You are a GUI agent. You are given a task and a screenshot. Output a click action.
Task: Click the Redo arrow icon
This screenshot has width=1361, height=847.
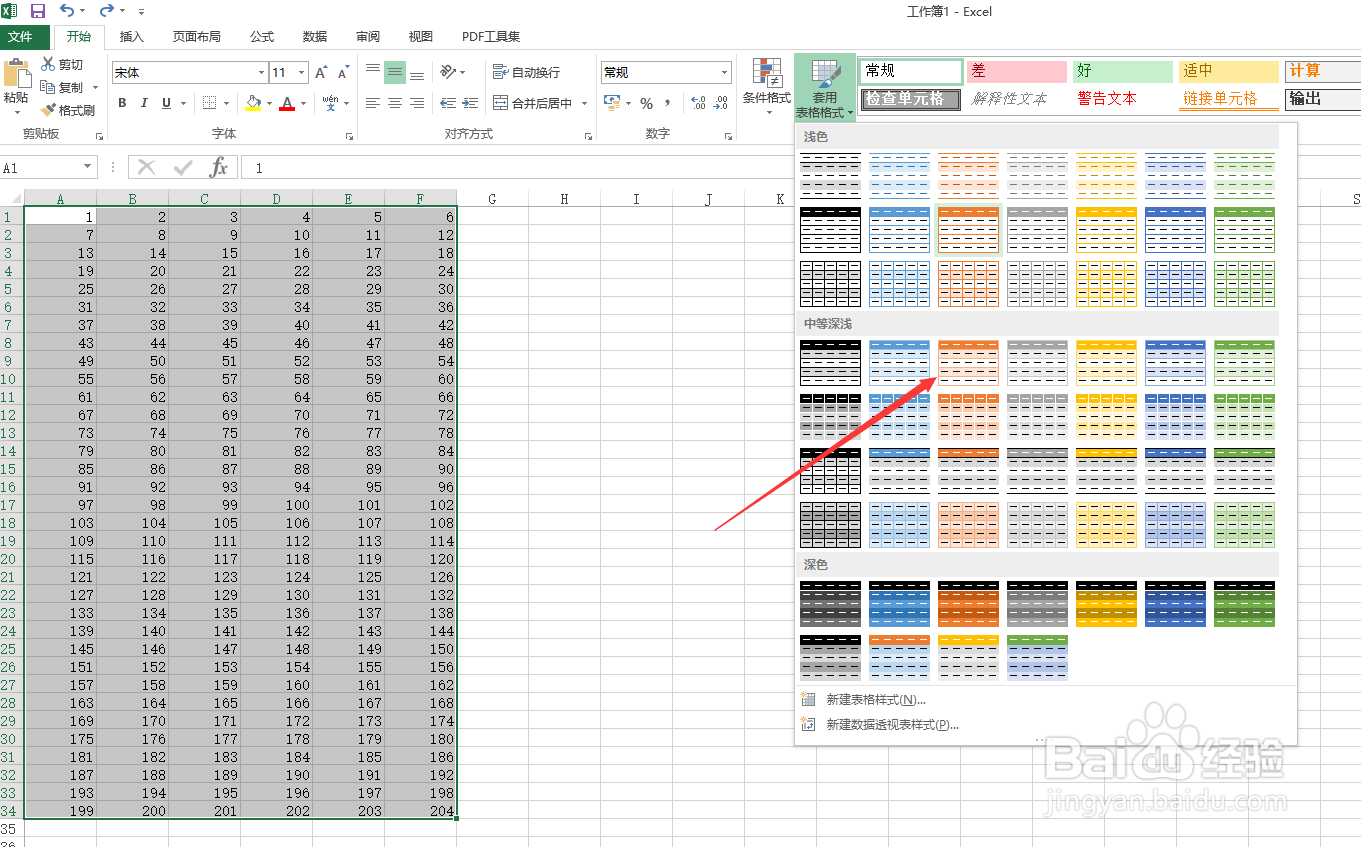point(107,11)
